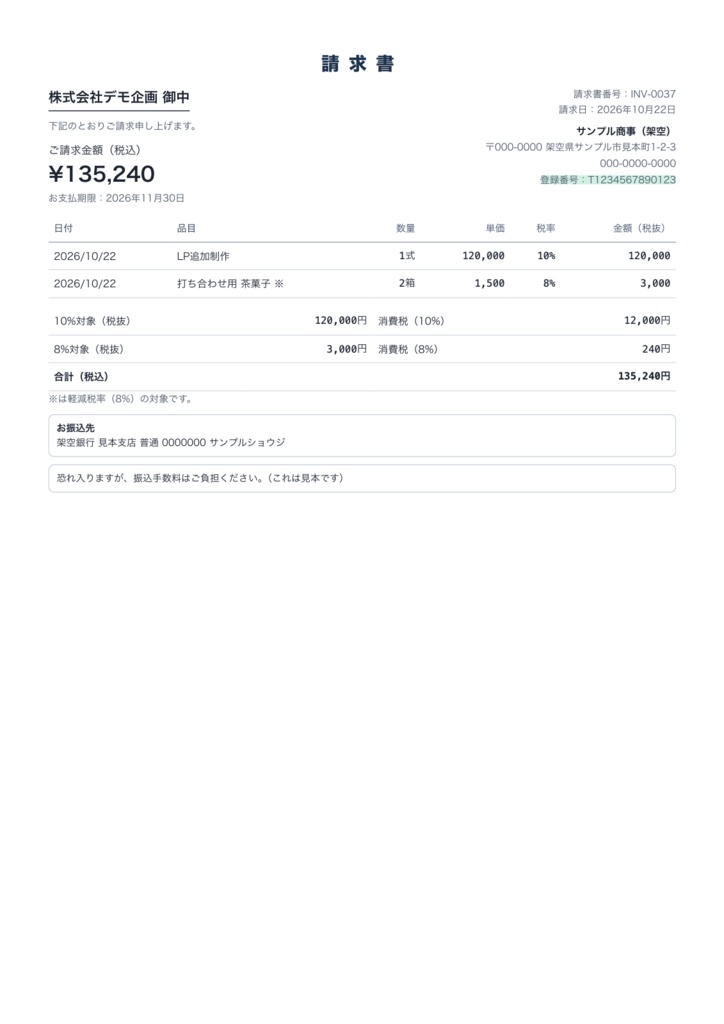Screen dimensions: 724x1024
Task: Click the item 打ち合わせ用 茶菓子 ※
Action: (230, 283)
